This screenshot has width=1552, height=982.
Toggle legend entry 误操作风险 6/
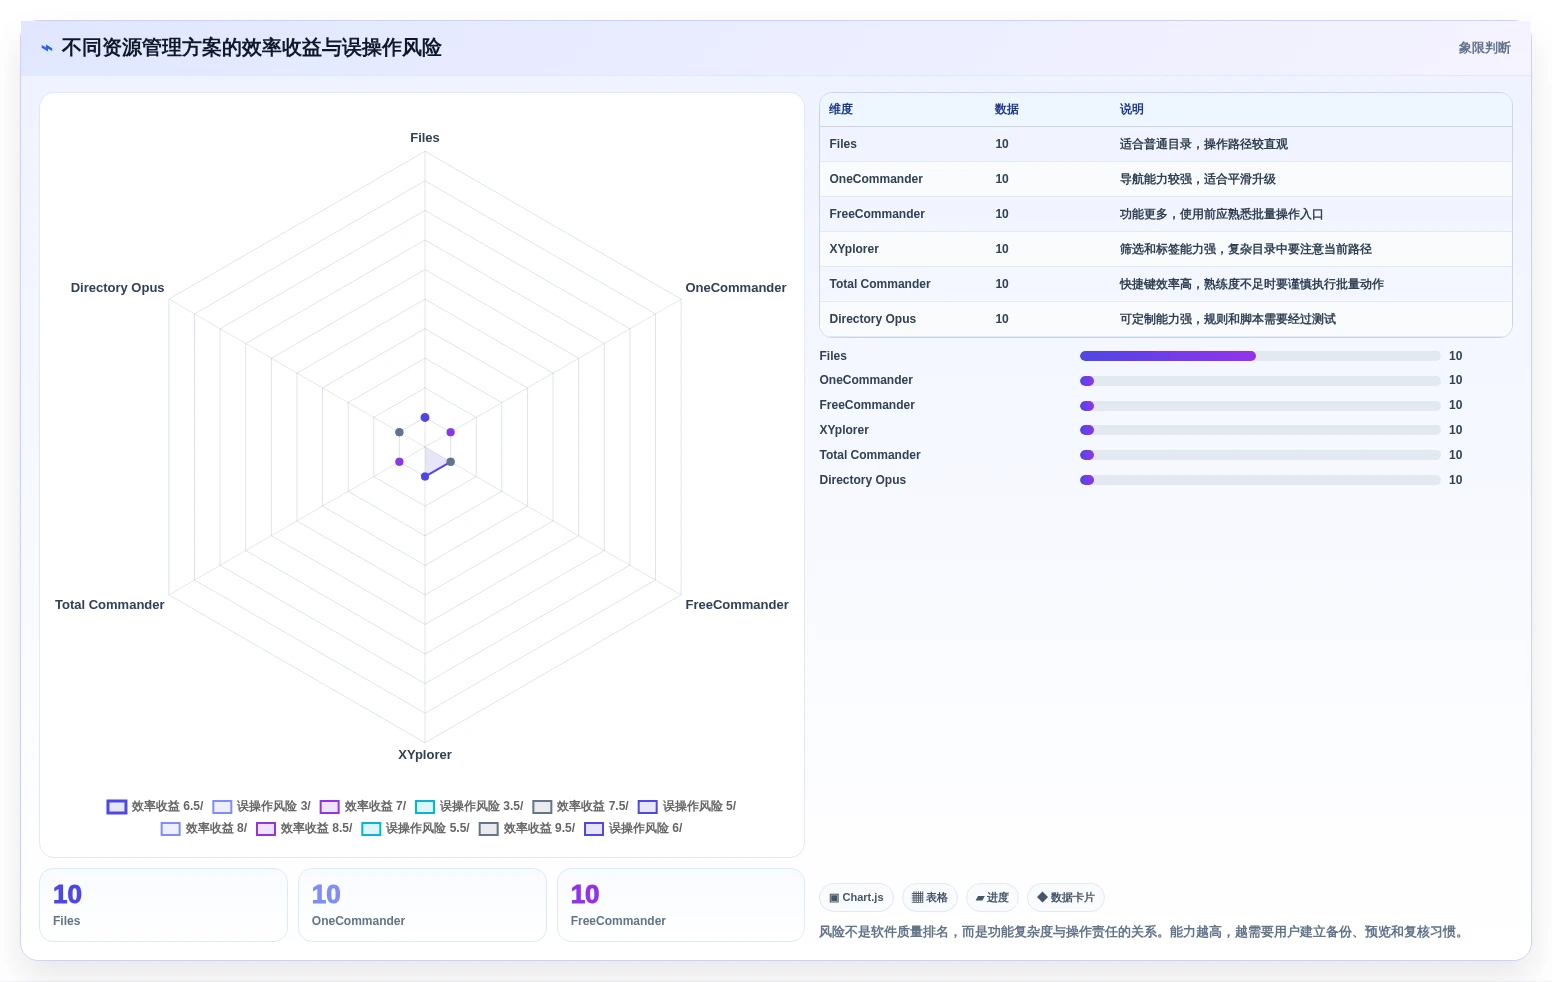click(x=633, y=828)
